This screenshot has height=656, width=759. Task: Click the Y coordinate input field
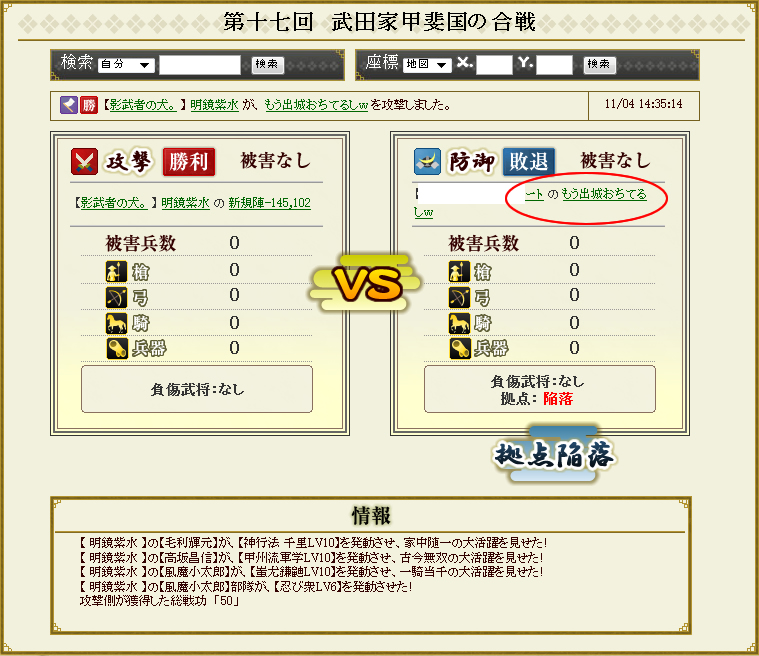[554, 64]
